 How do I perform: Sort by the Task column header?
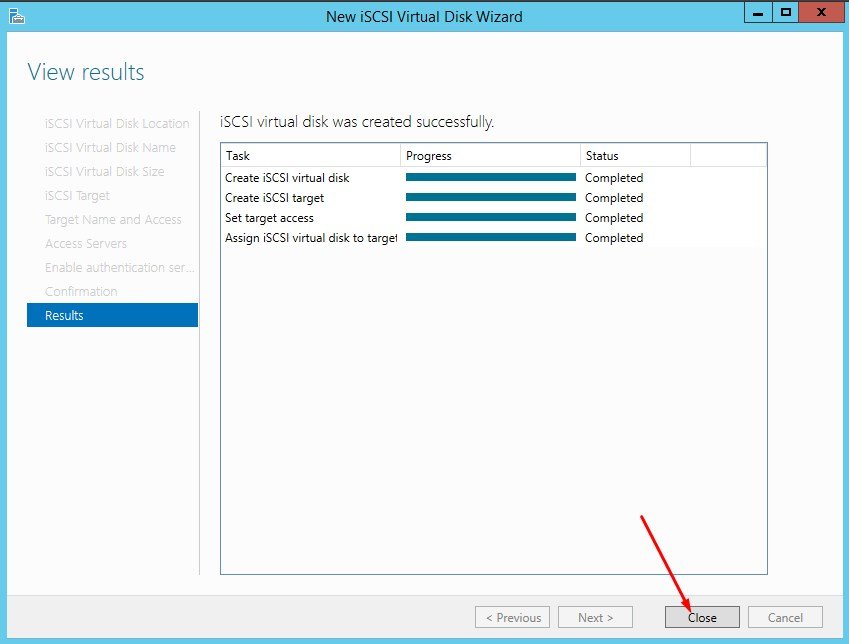[x=310, y=155]
